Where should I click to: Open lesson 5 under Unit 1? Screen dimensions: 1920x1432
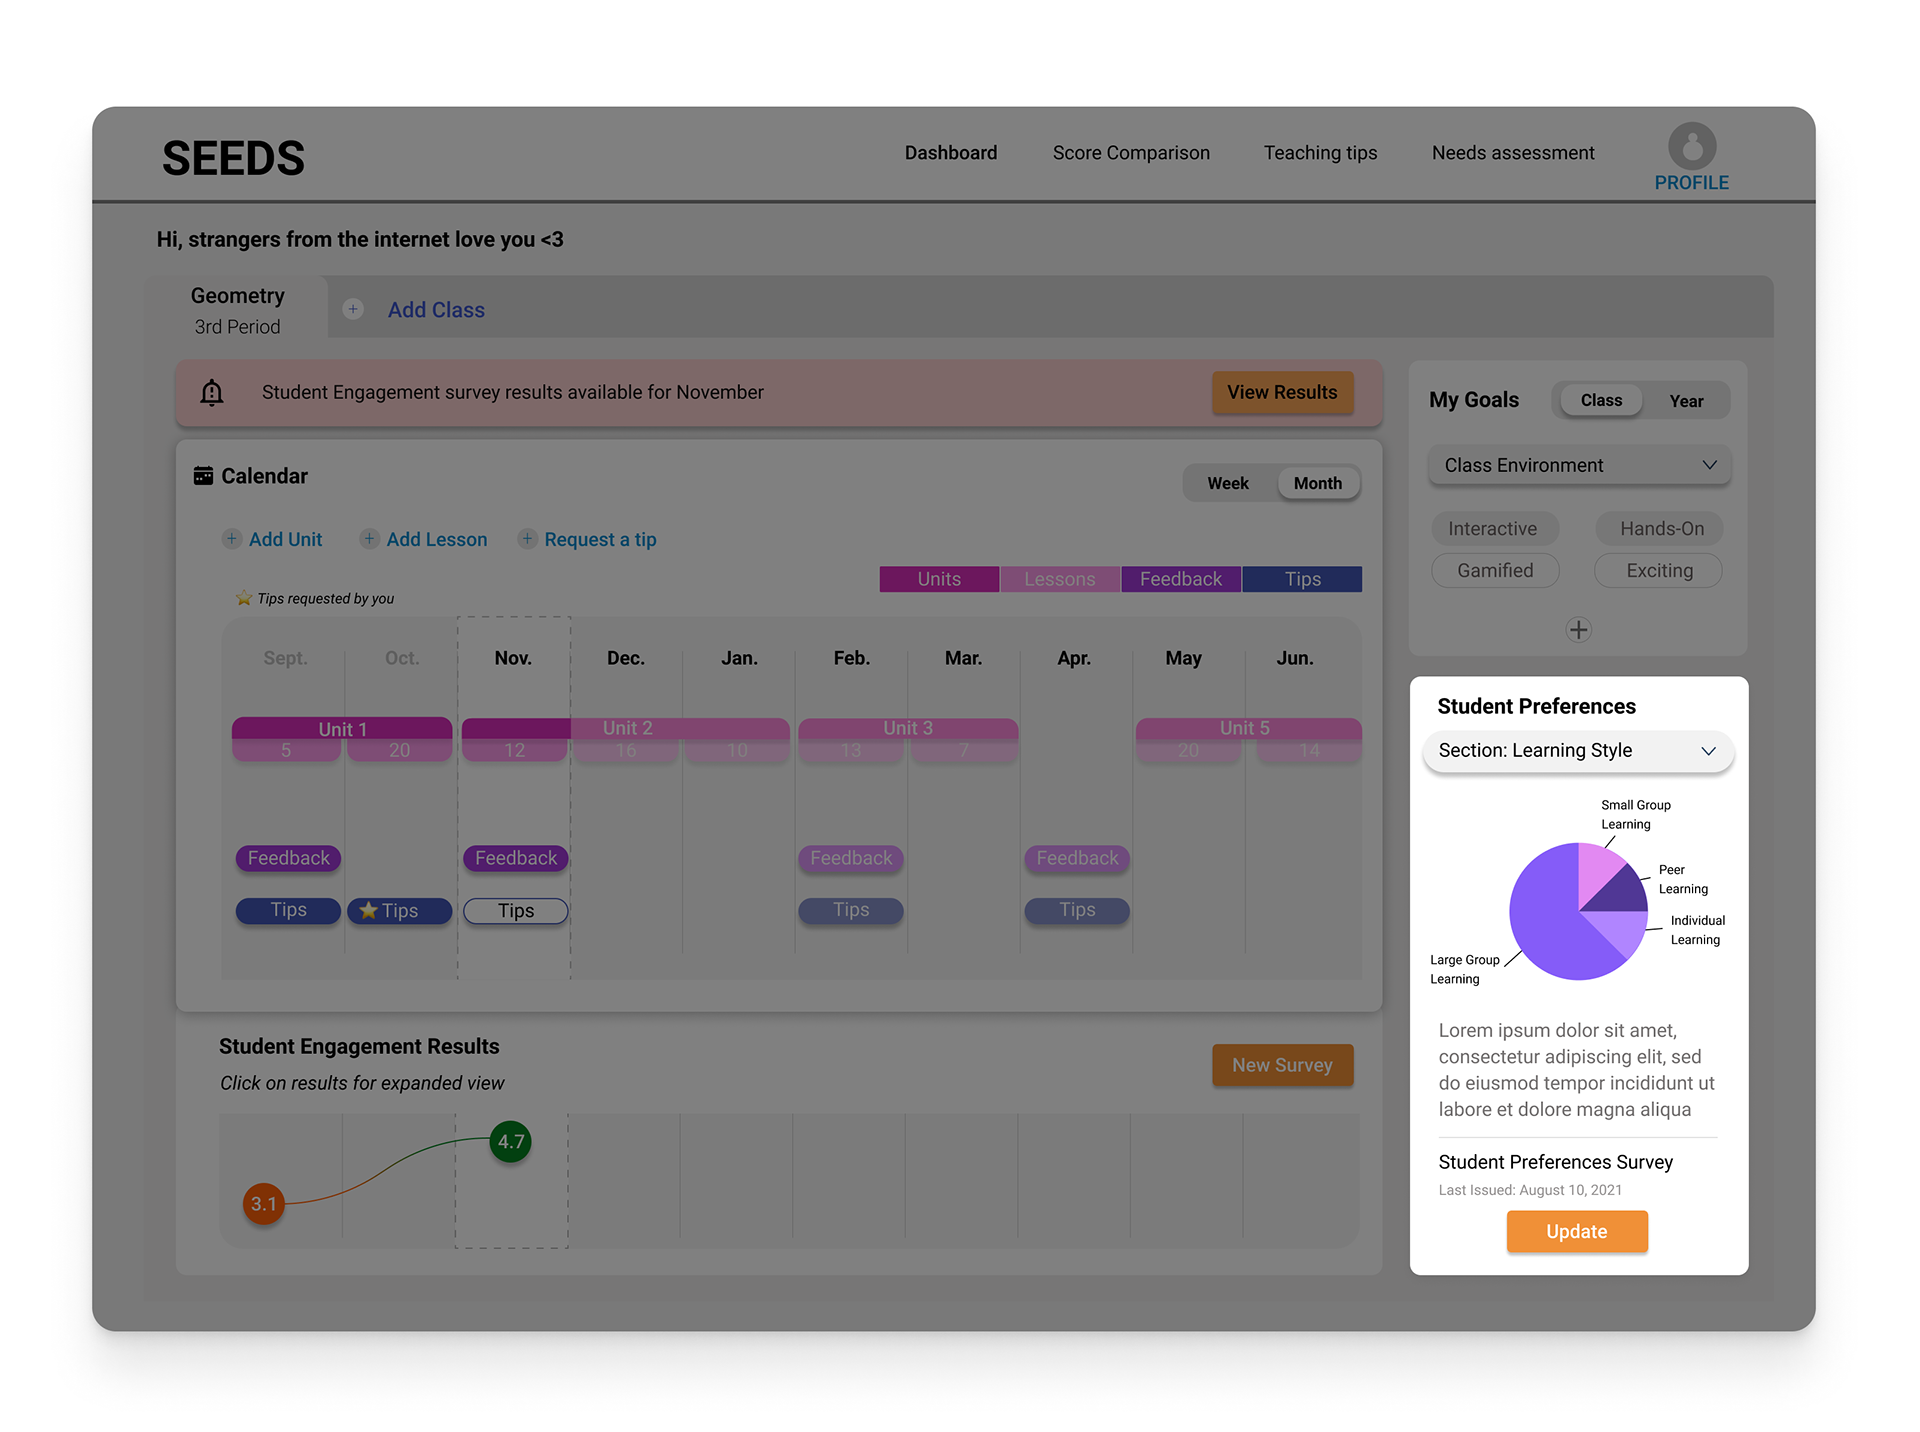click(286, 751)
